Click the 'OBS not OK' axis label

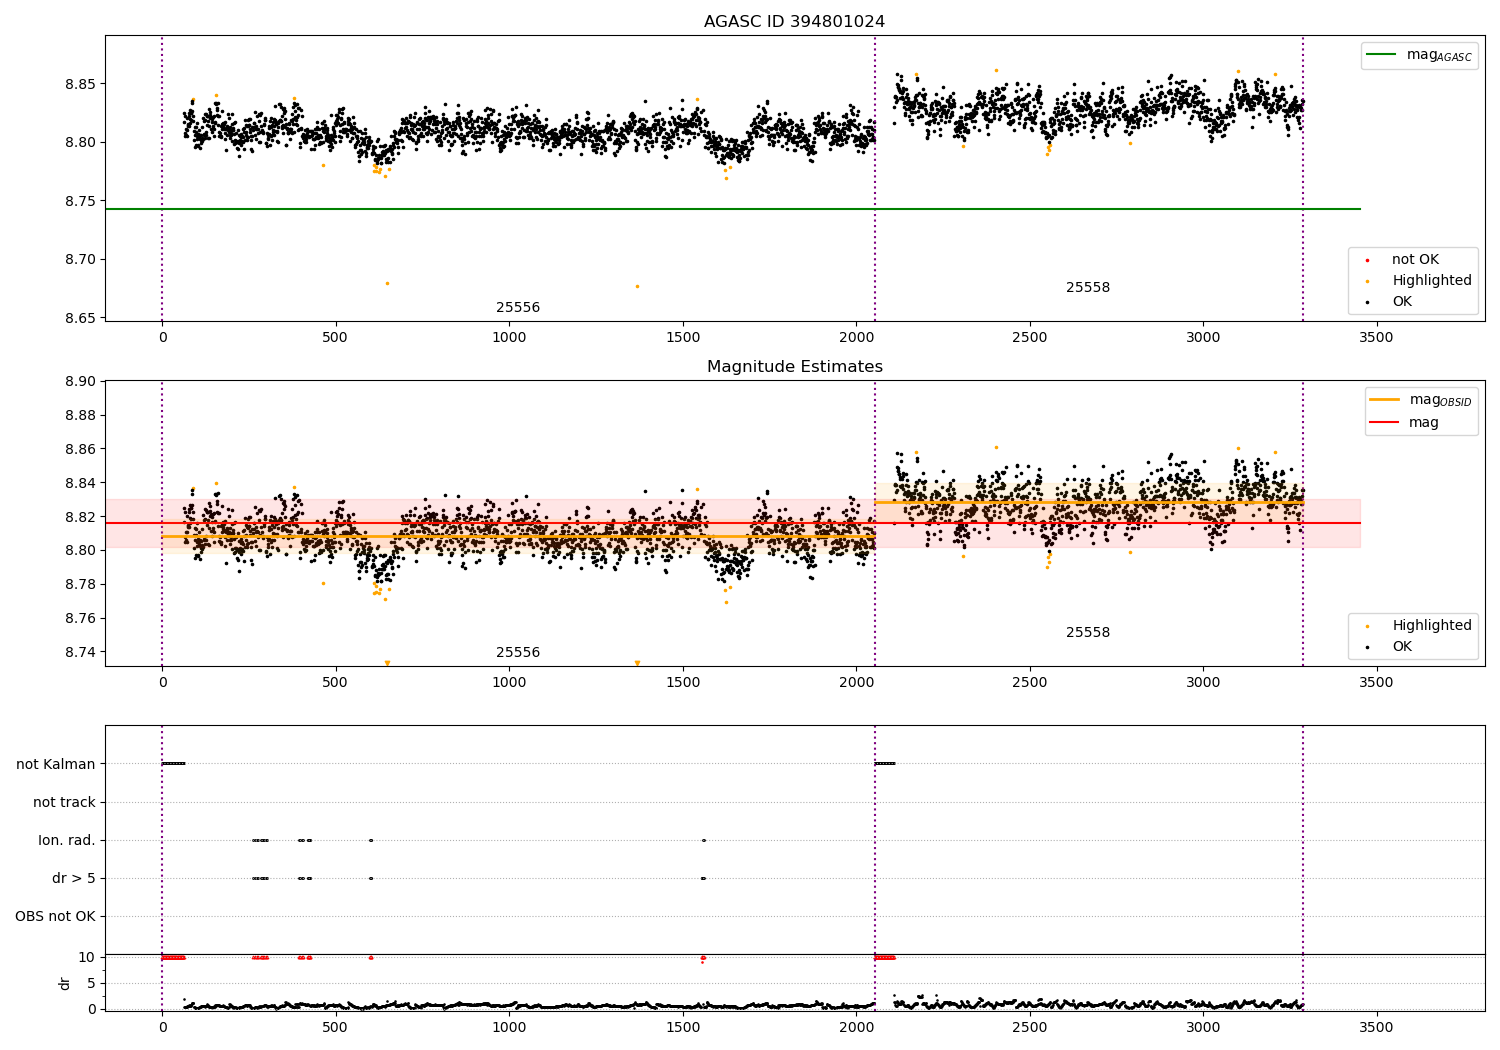(x=55, y=917)
